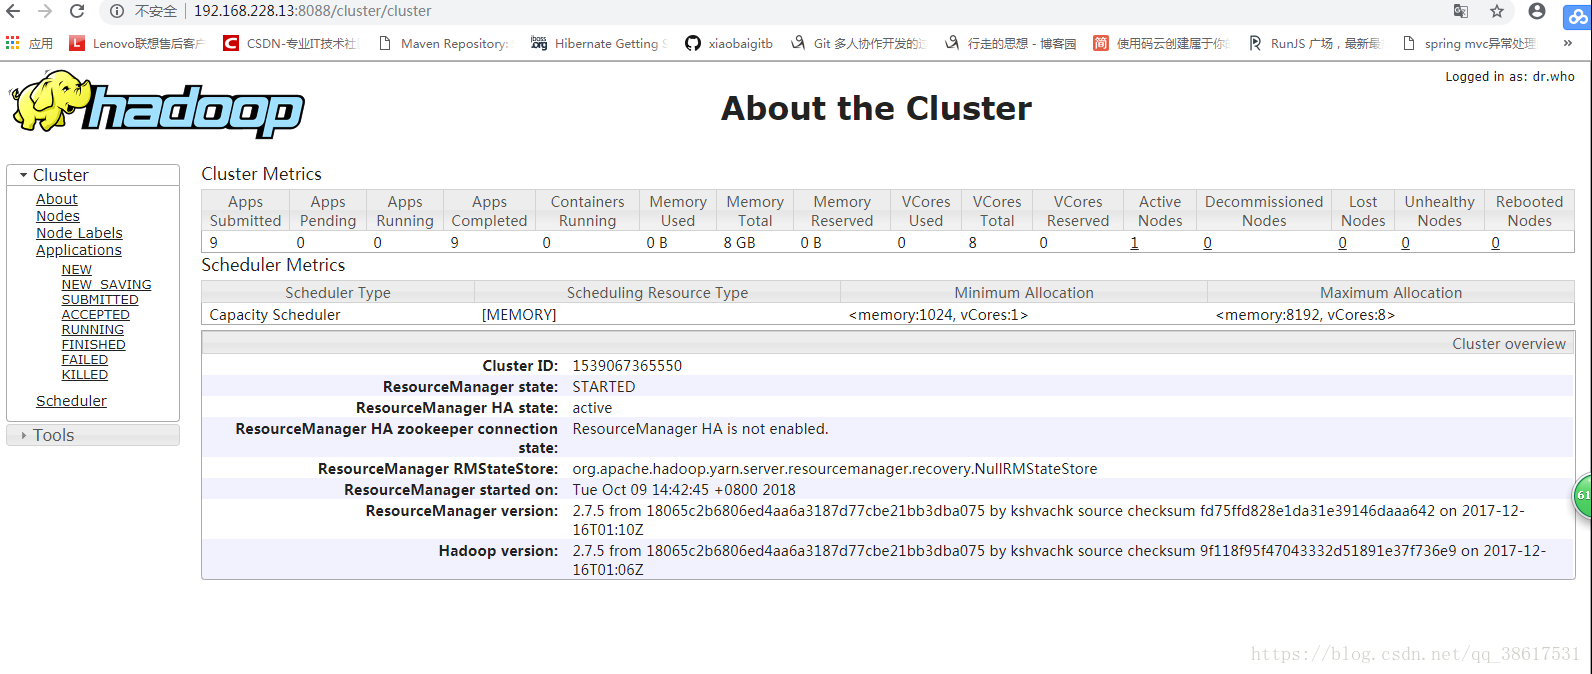Screen dimensions: 1592x674
Task: Show more bookmarks with the chevron
Action: [x=1568, y=43]
